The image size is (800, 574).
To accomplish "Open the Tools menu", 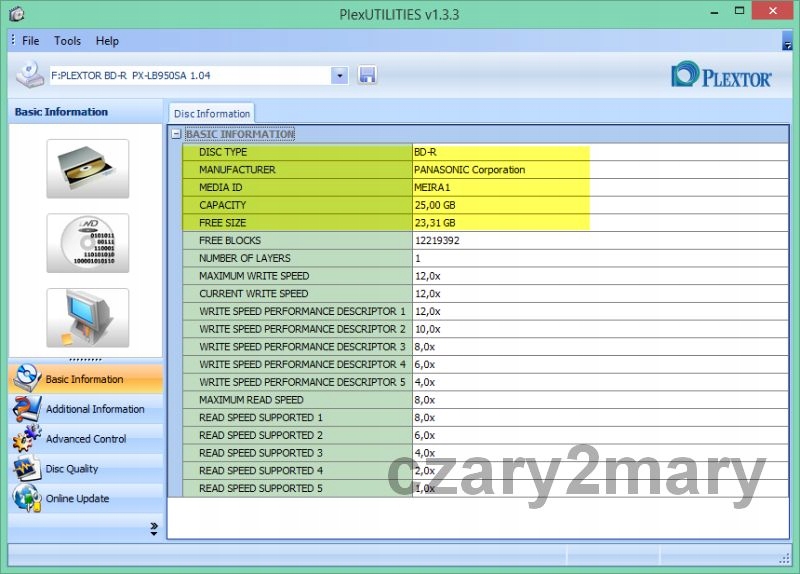I will pos(67,41).
